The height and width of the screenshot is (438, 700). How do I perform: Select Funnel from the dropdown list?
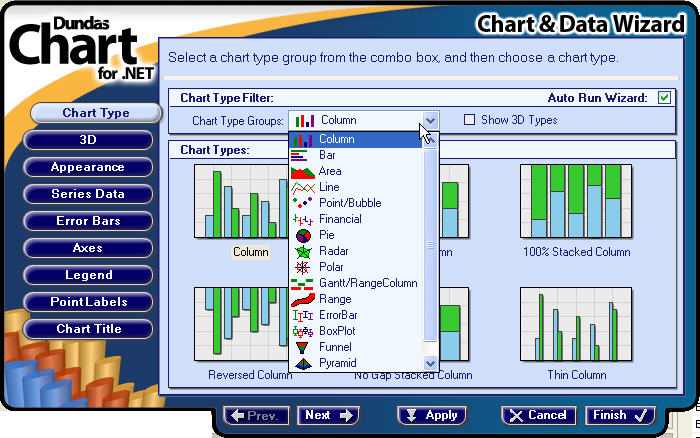356,348
